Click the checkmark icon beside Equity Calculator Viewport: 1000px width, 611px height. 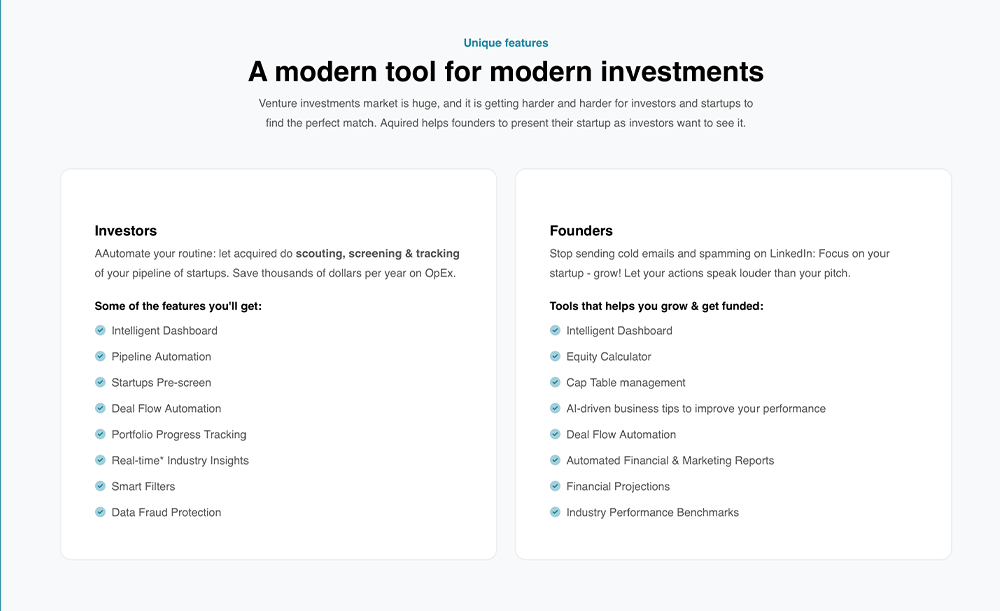coord(555,356)
